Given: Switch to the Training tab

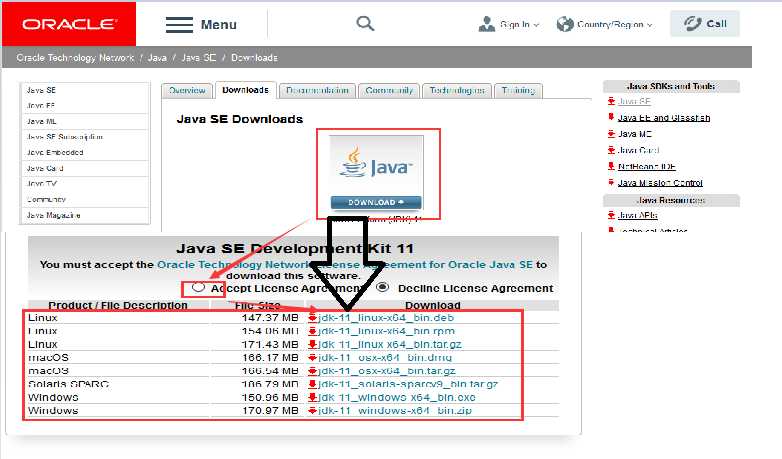Looking at the screenshot, I should pos(519,90).
